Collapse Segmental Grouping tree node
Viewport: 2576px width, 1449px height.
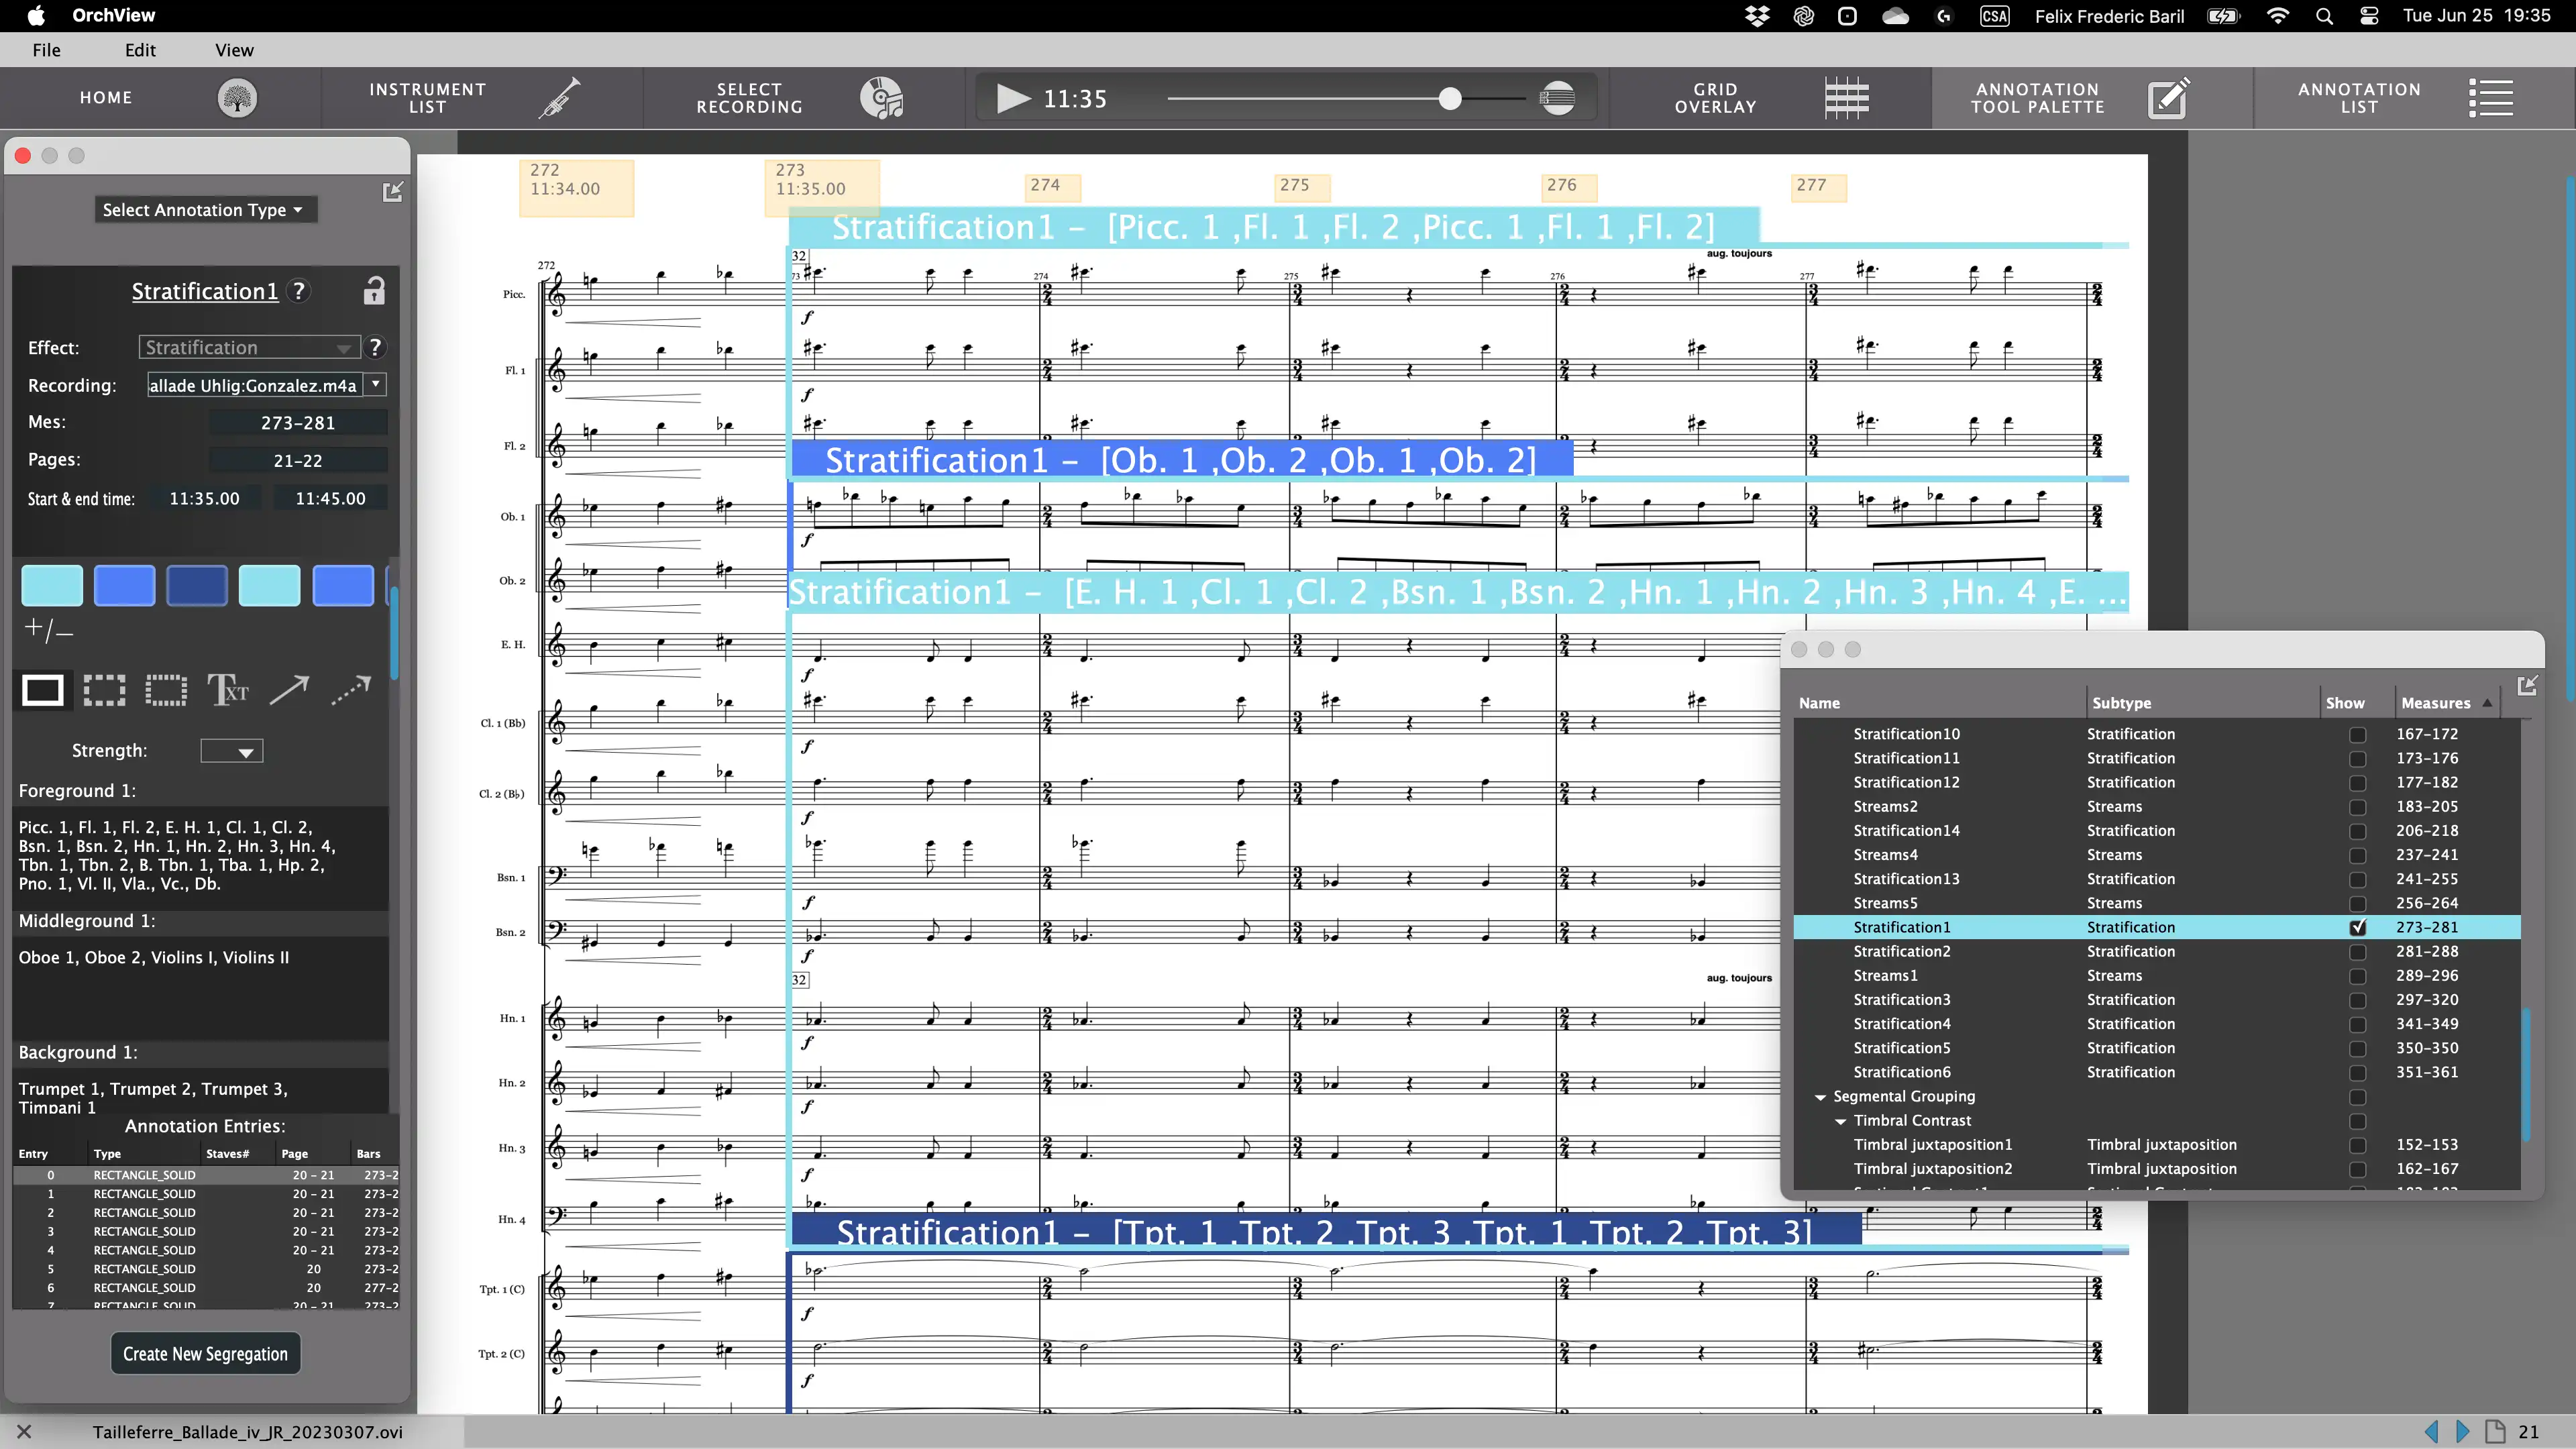click(1820, 1097)
